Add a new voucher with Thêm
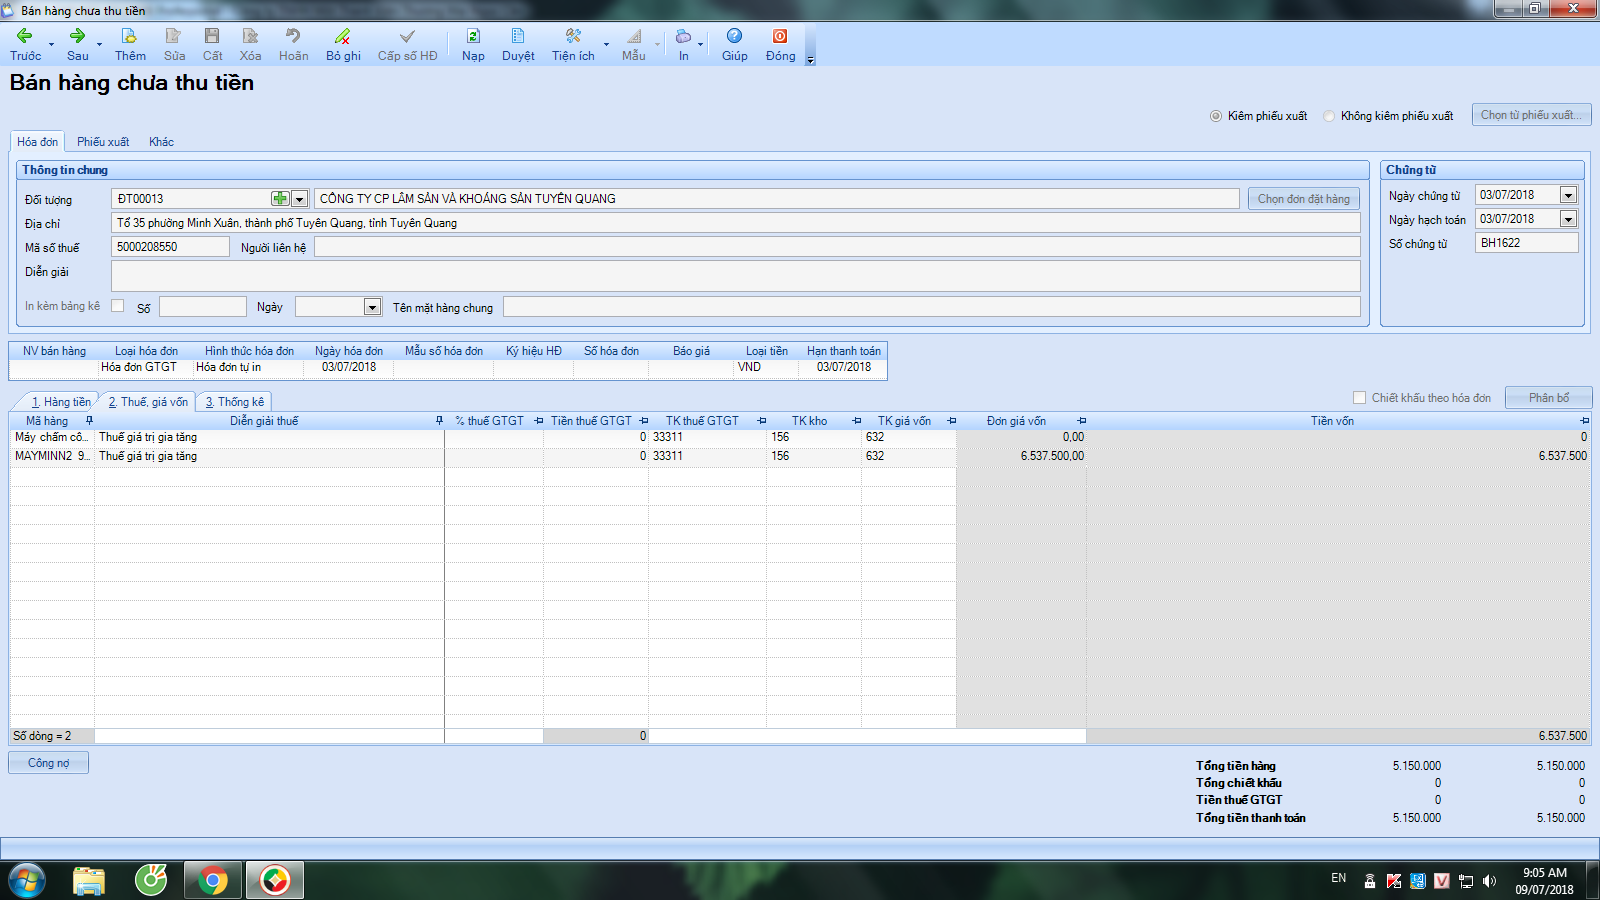The image size is (1600, 900). [x=130, y=44]
